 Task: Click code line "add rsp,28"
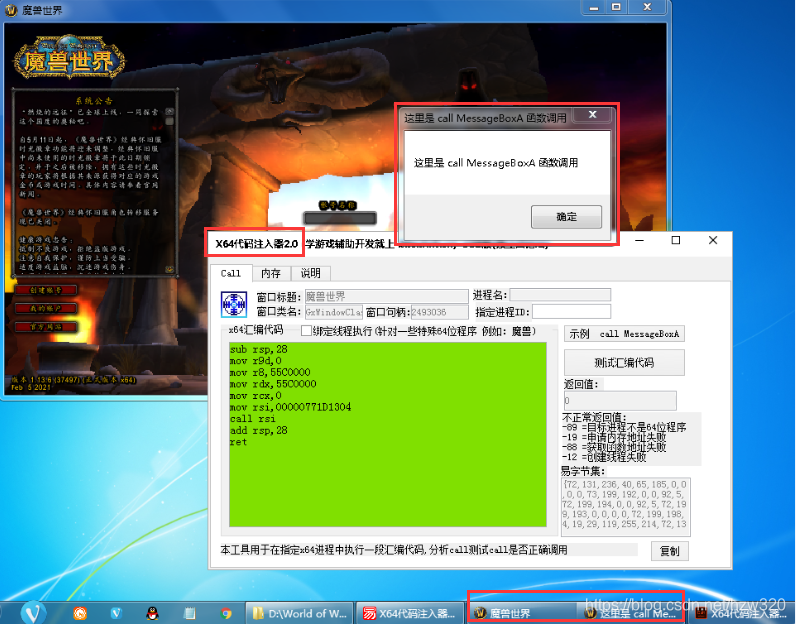(258, 431)
